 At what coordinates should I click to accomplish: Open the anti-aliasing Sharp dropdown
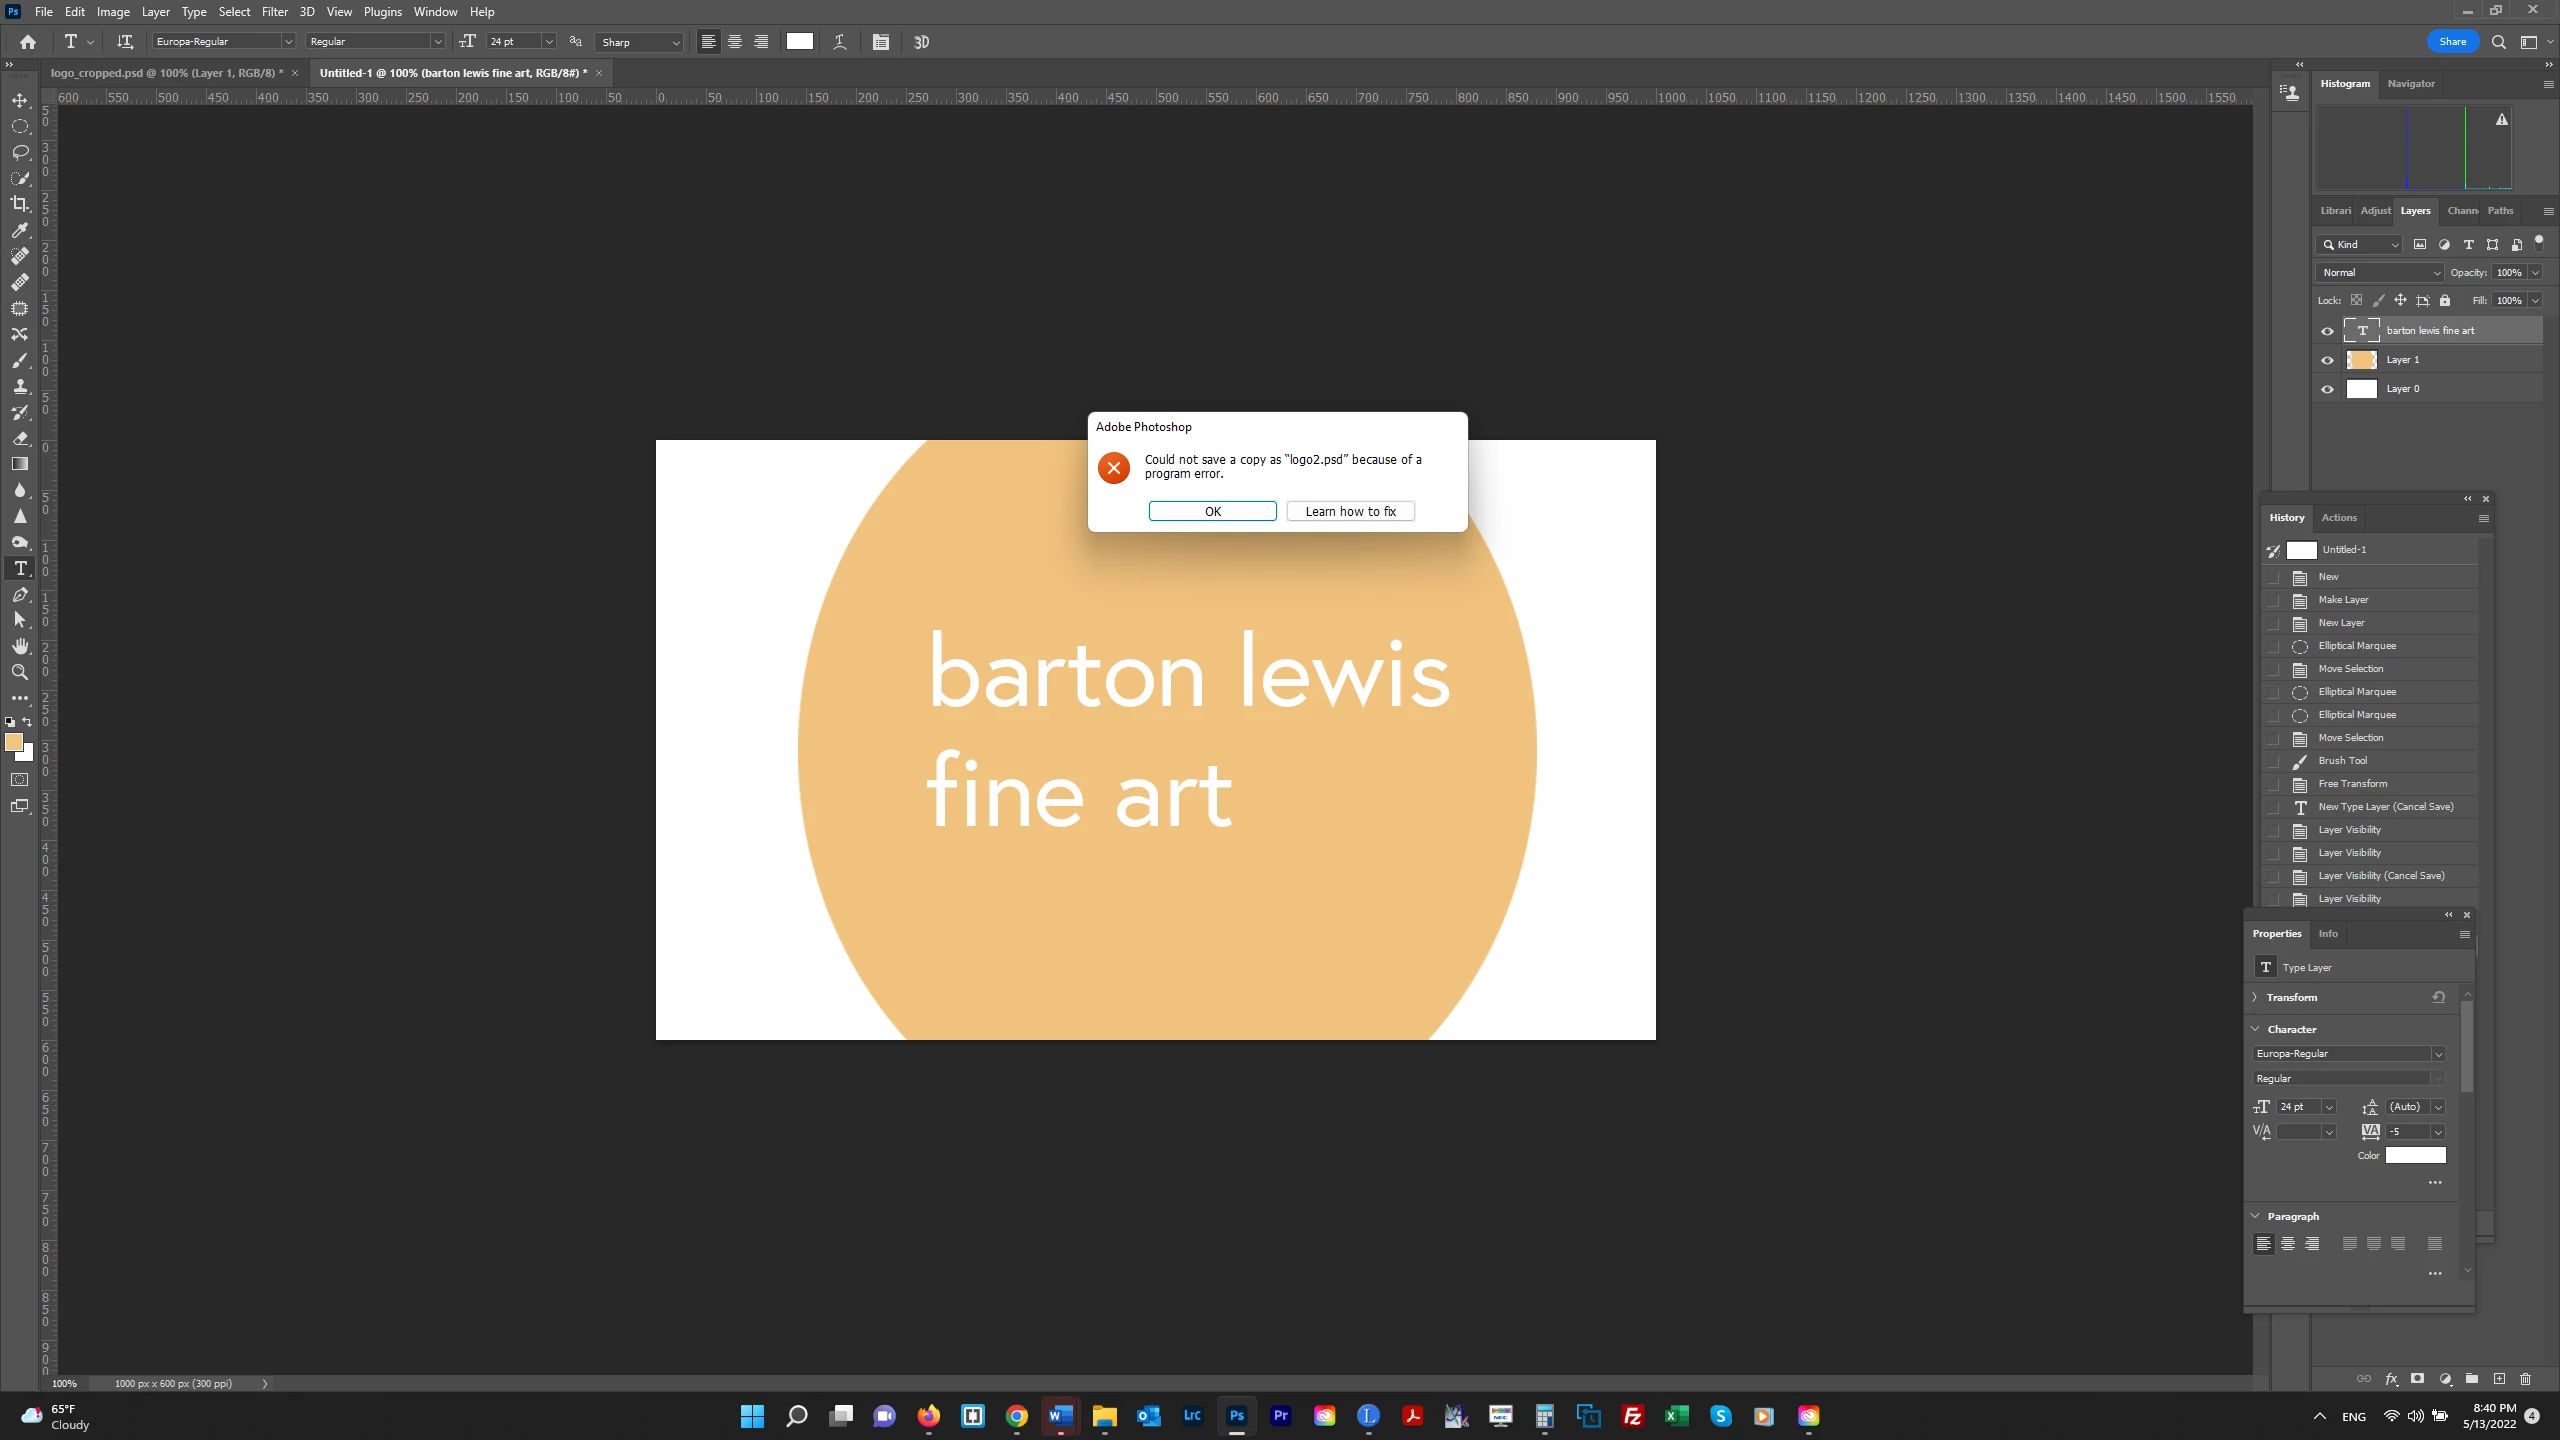(x=640, y=42)
